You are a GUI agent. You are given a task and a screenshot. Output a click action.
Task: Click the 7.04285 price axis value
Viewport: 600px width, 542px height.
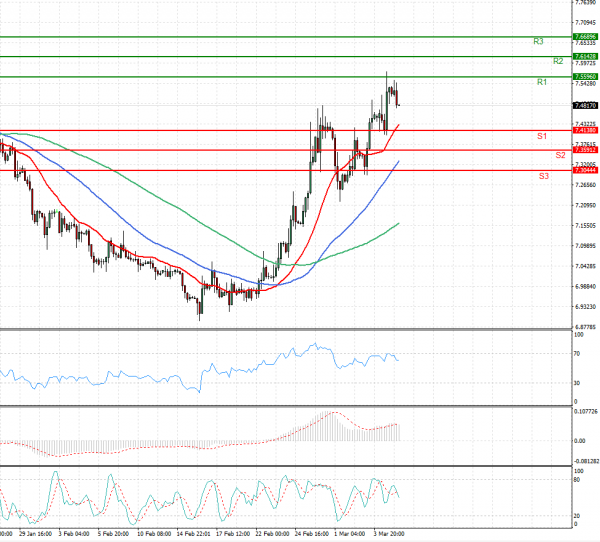(x=585, y=266)
